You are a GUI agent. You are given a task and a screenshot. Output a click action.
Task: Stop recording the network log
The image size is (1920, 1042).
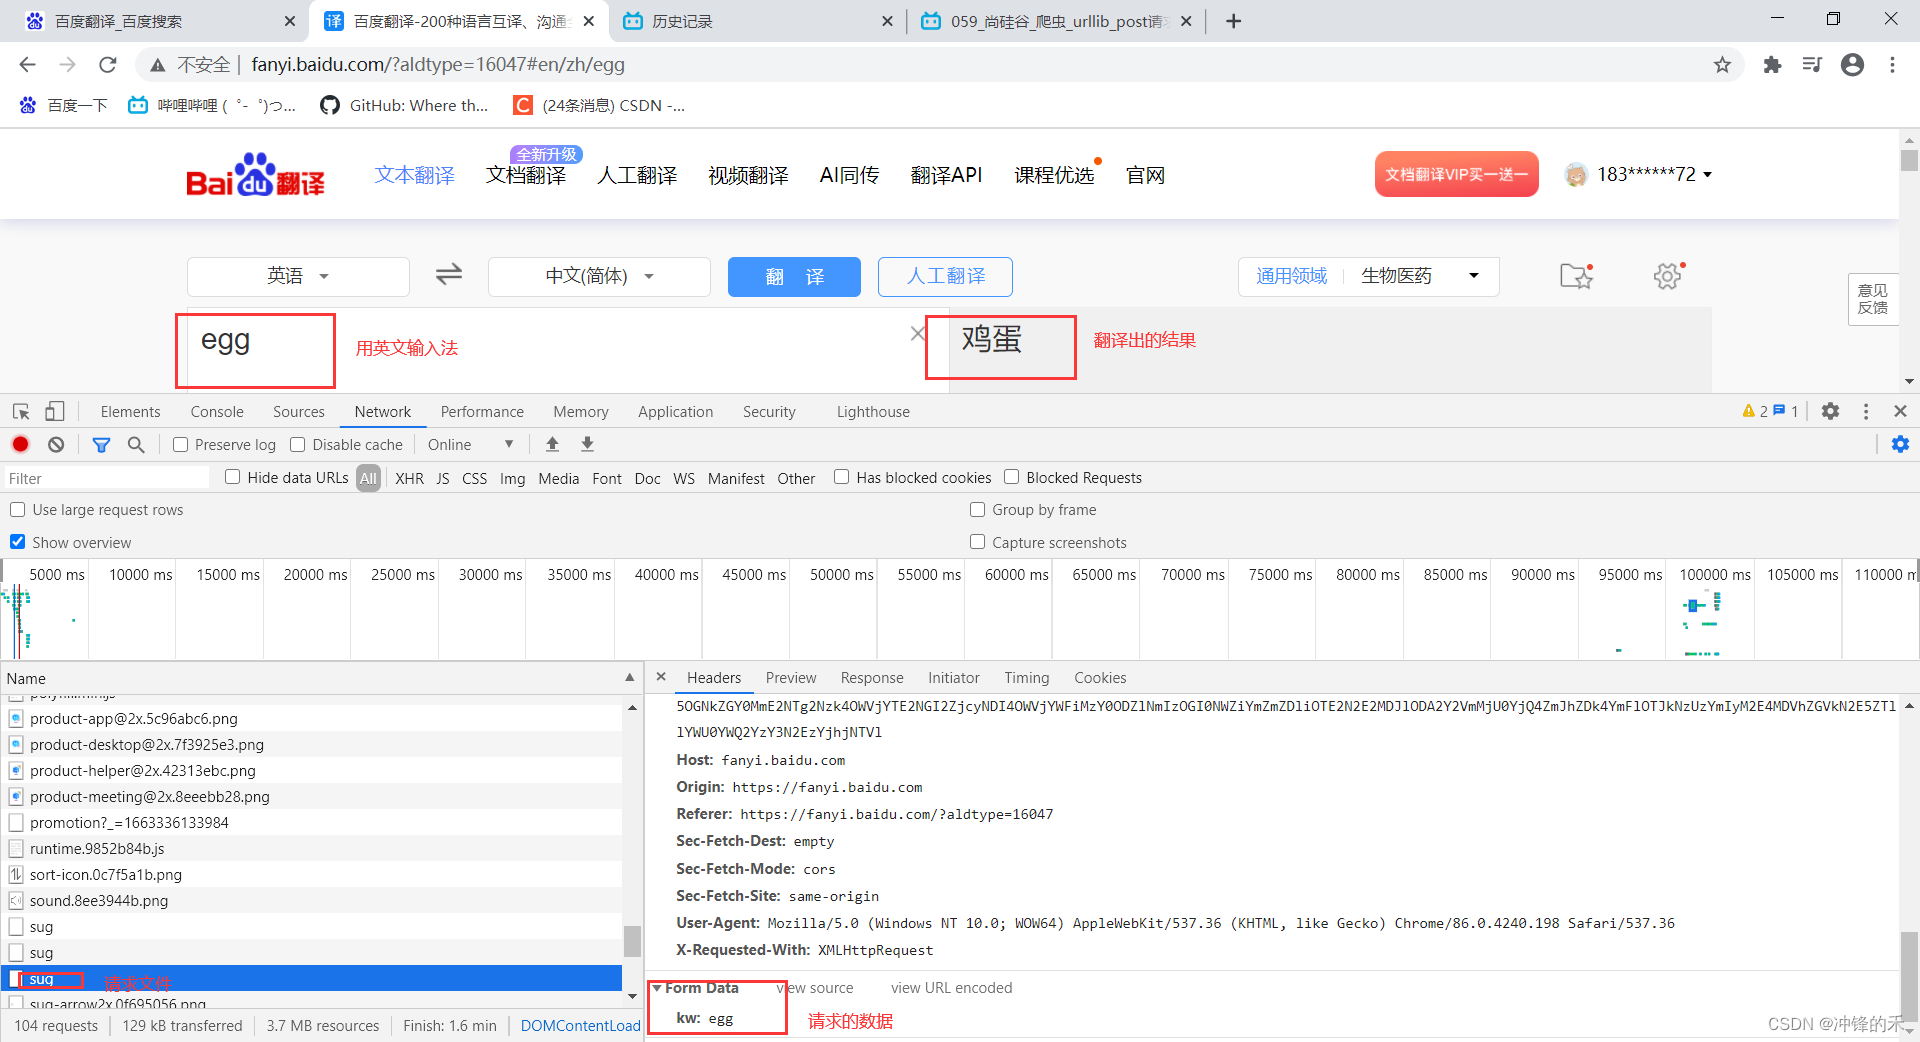pos(20,444)
